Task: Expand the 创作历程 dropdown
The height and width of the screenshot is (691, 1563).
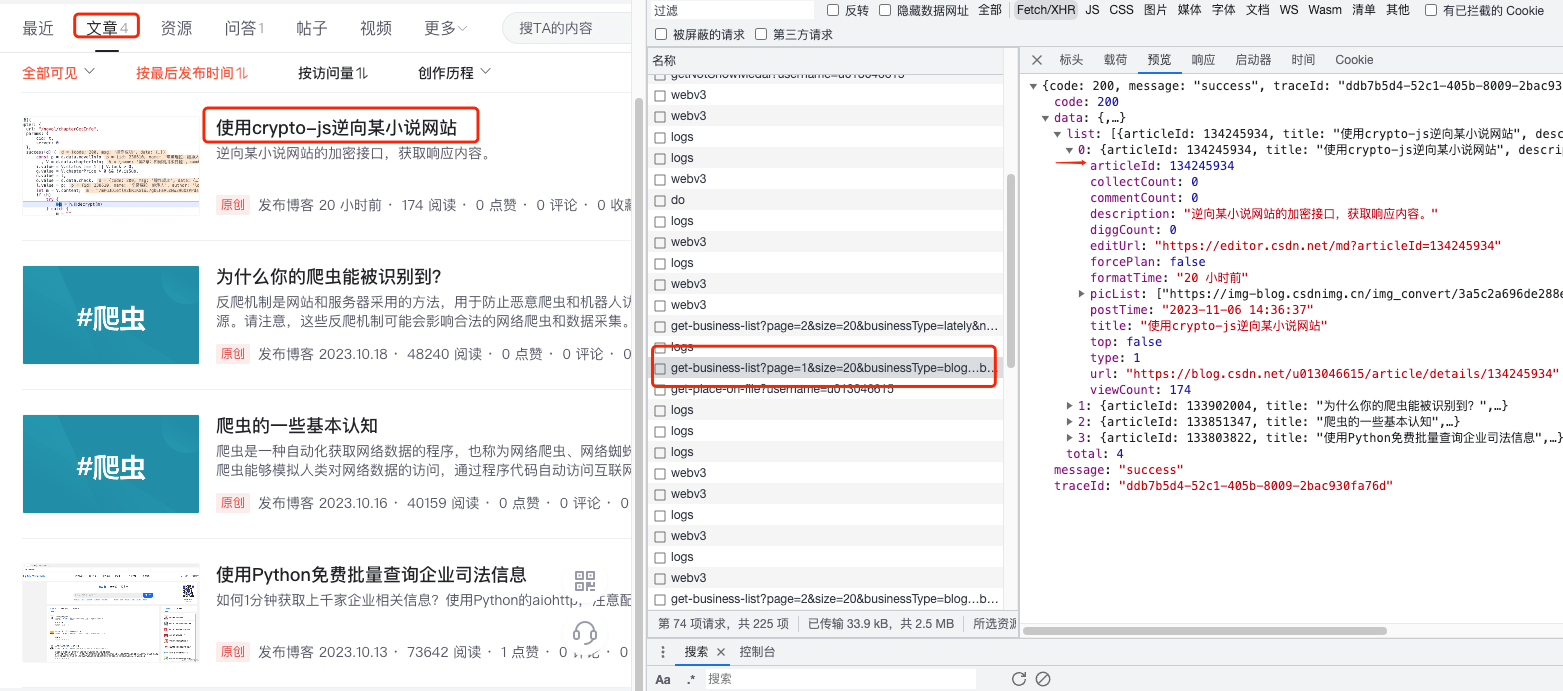Action: (454, 73)
